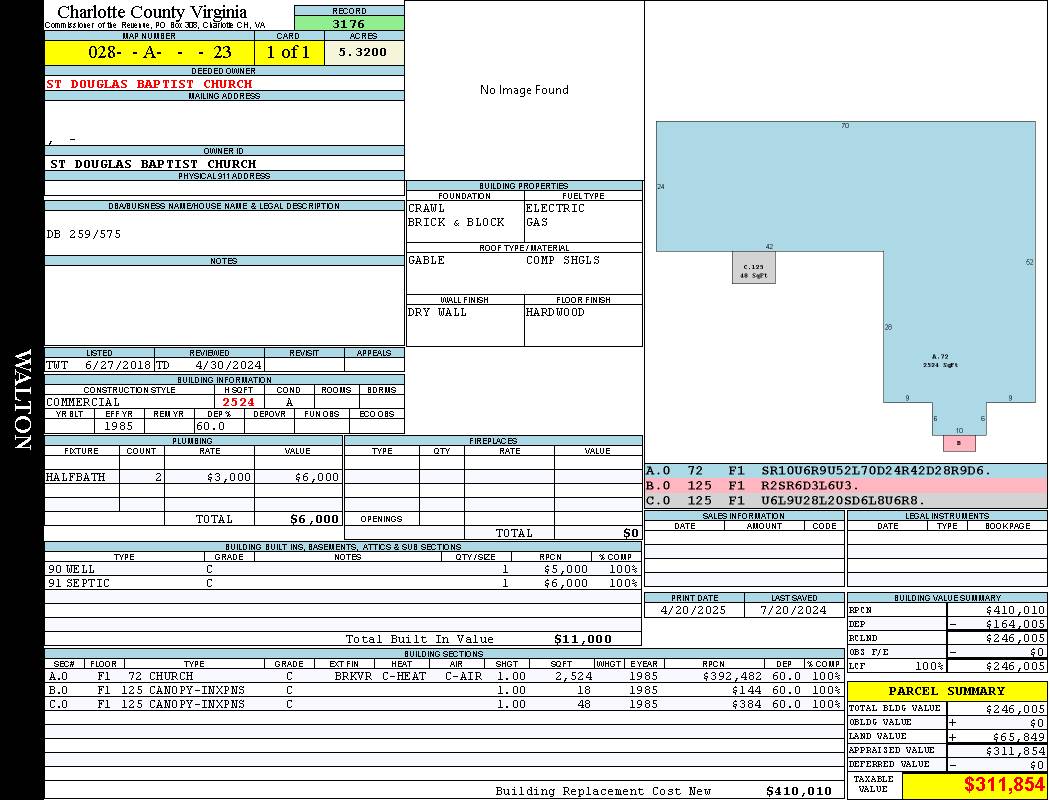Screen dimensions: 1050x800
Task: Select the 91 SEPTIC built-in row
Action: (343, 584)
